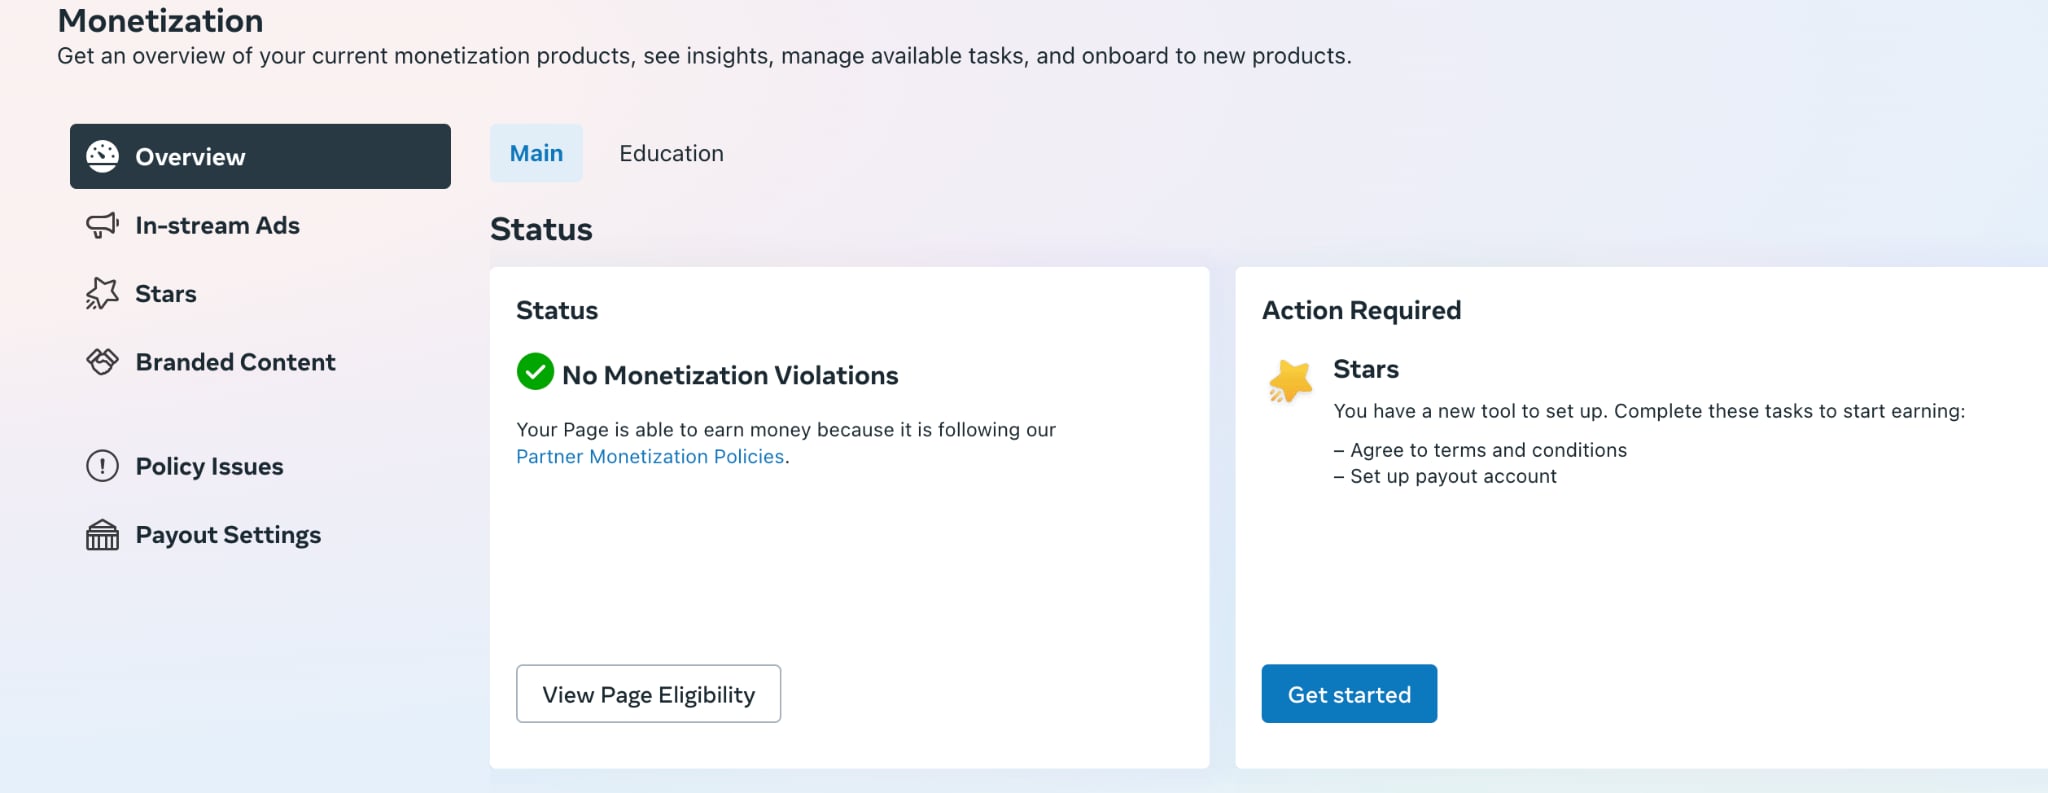Click 'Agree to terms and conditions' task

click(1480, 450)
